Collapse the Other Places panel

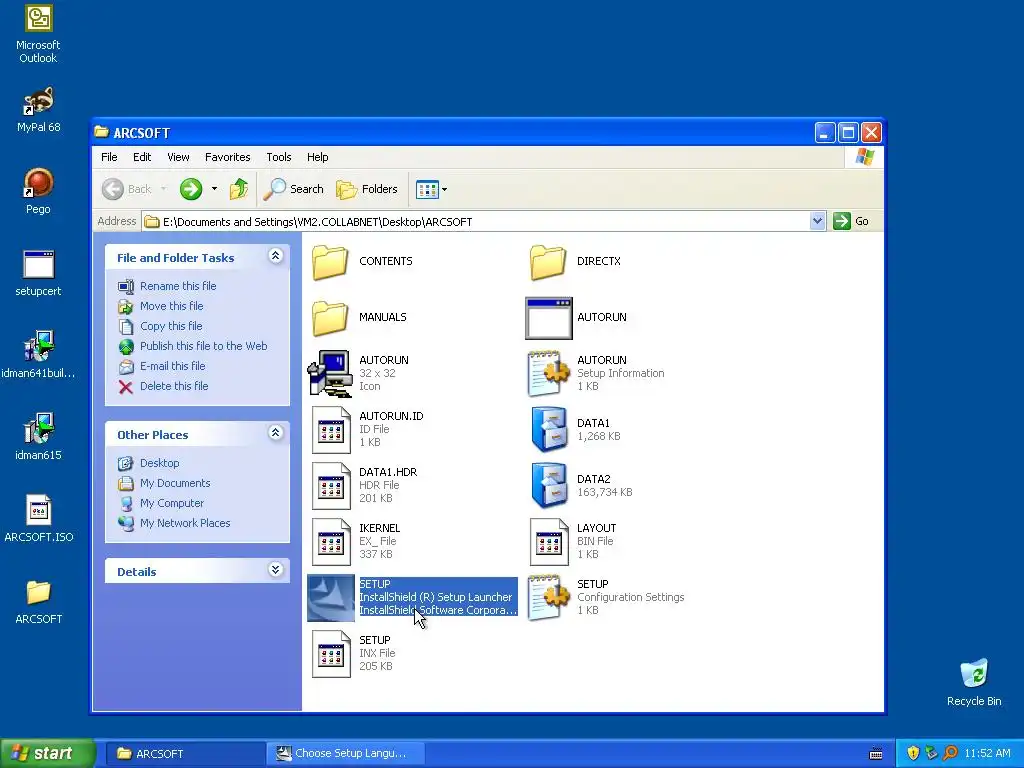[276, 433]
